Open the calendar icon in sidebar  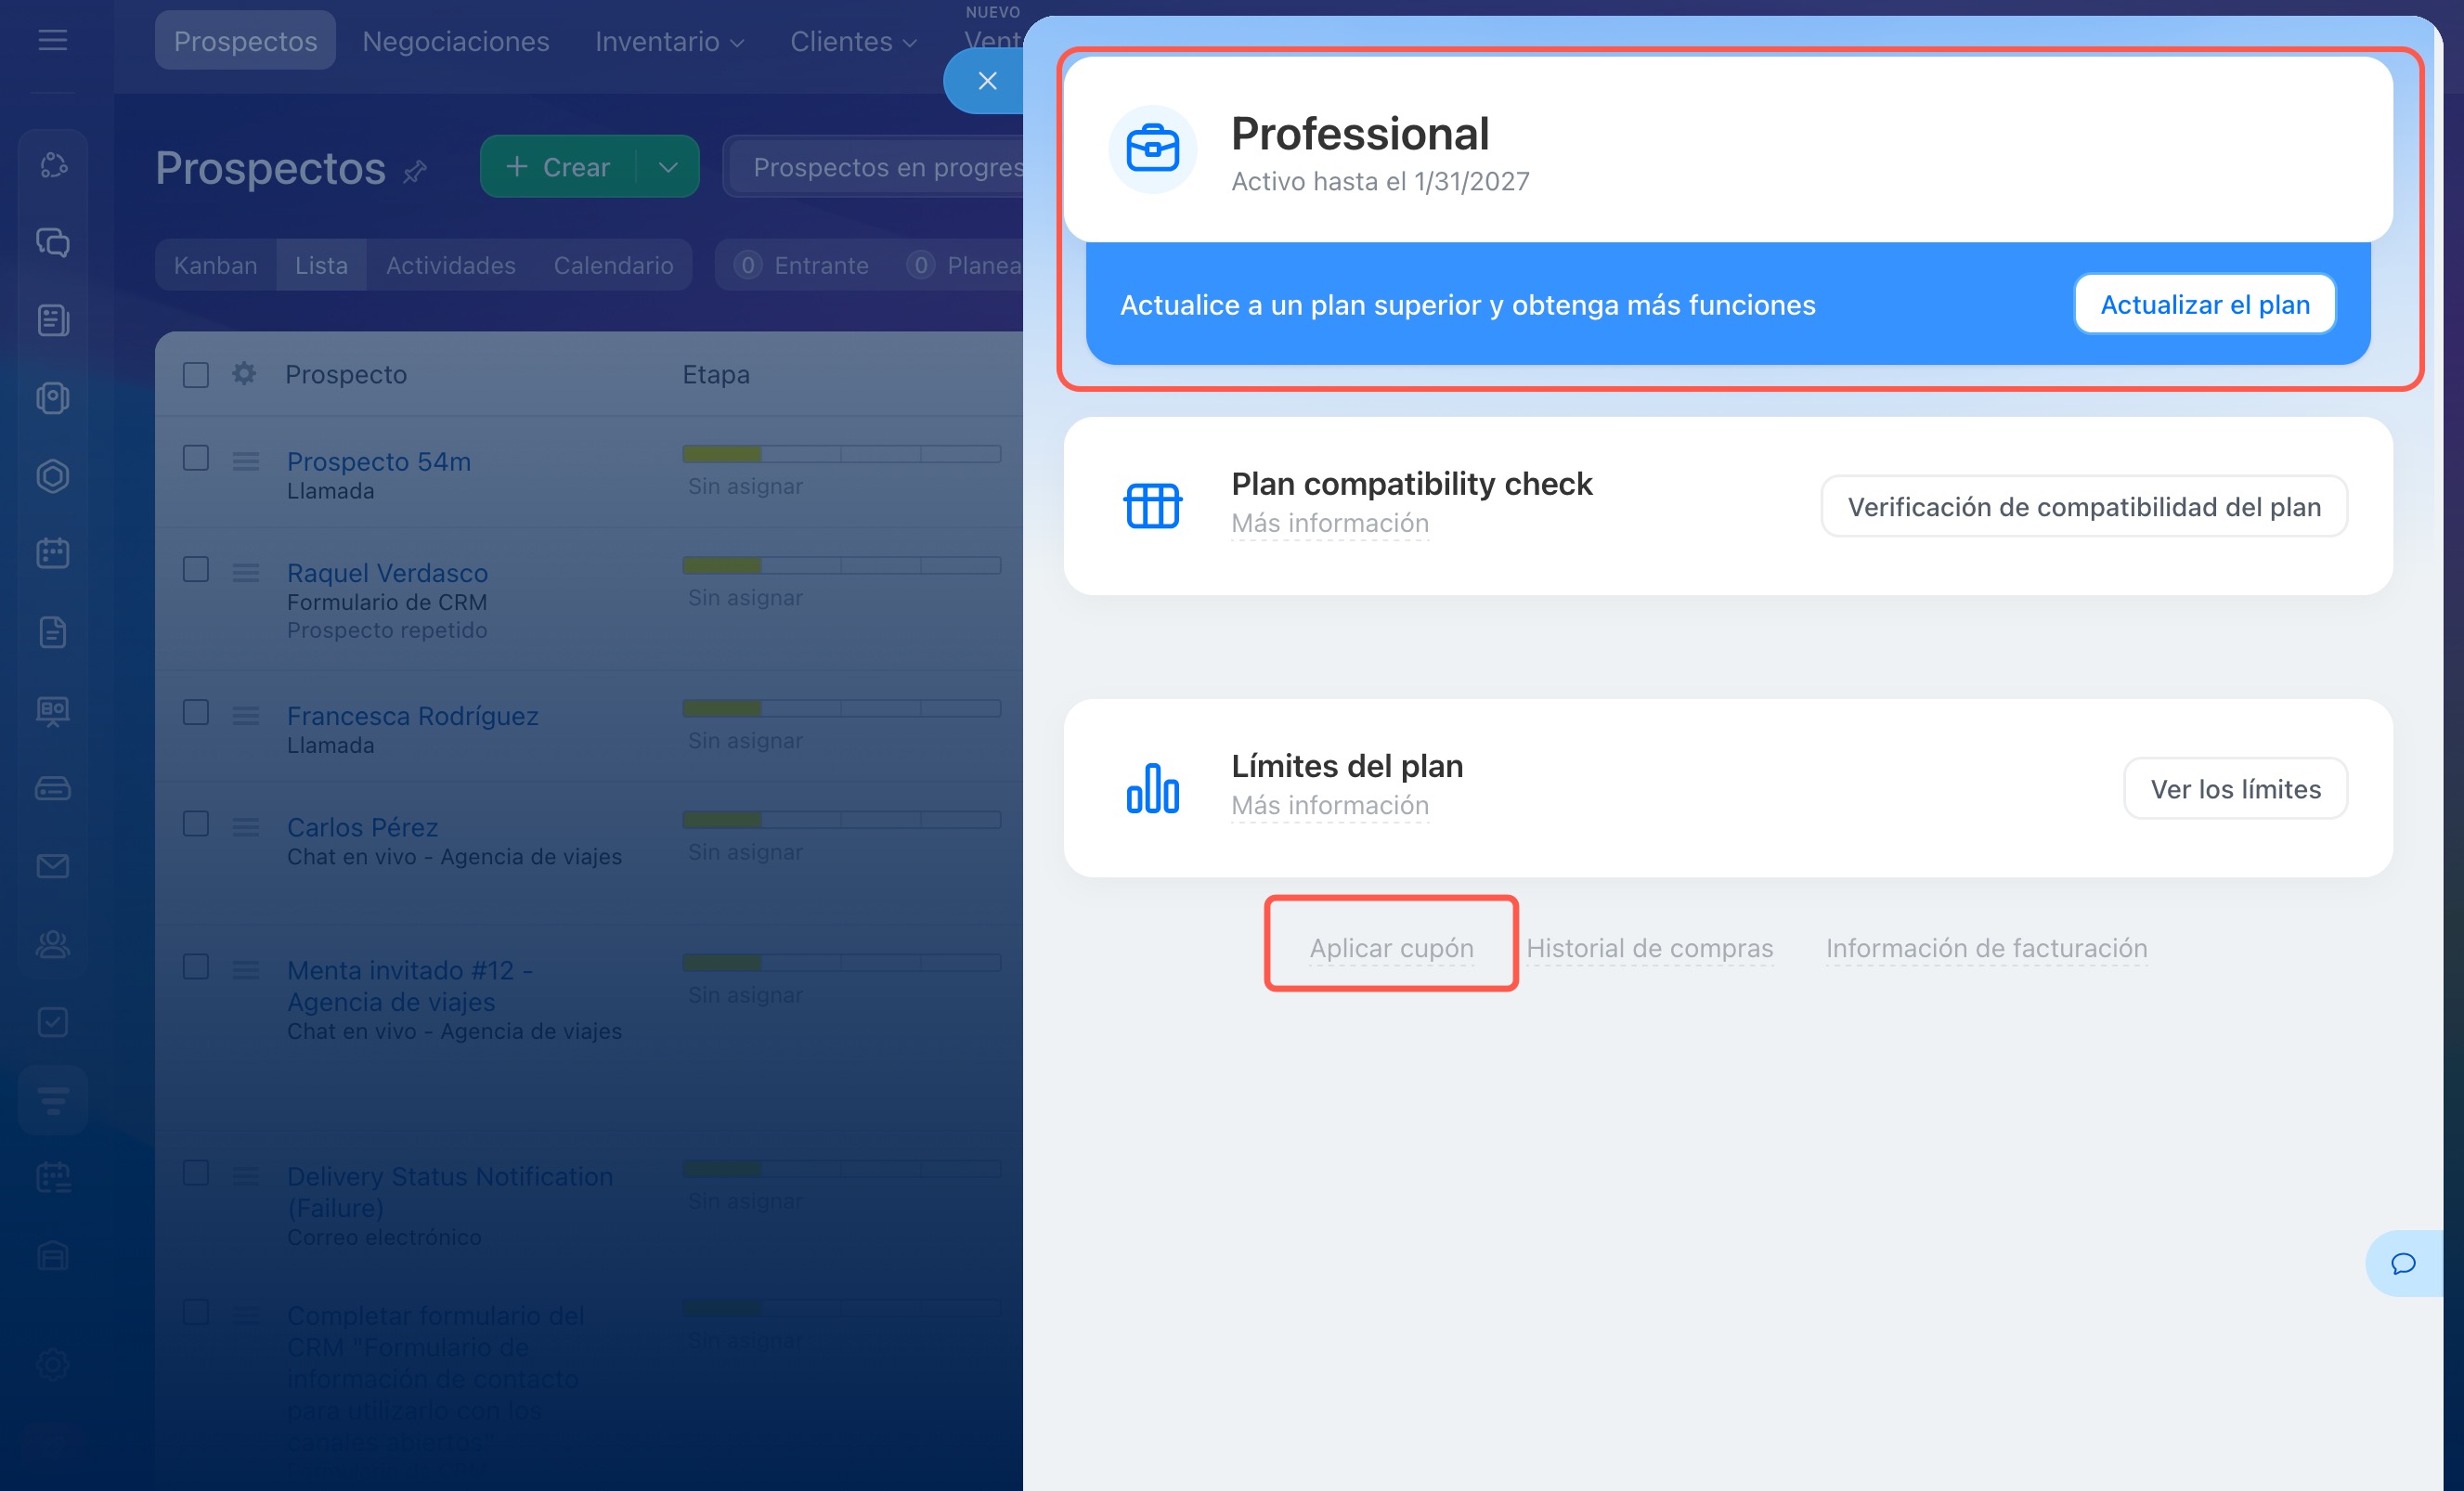pyautogui.click(x=52, y=553)
